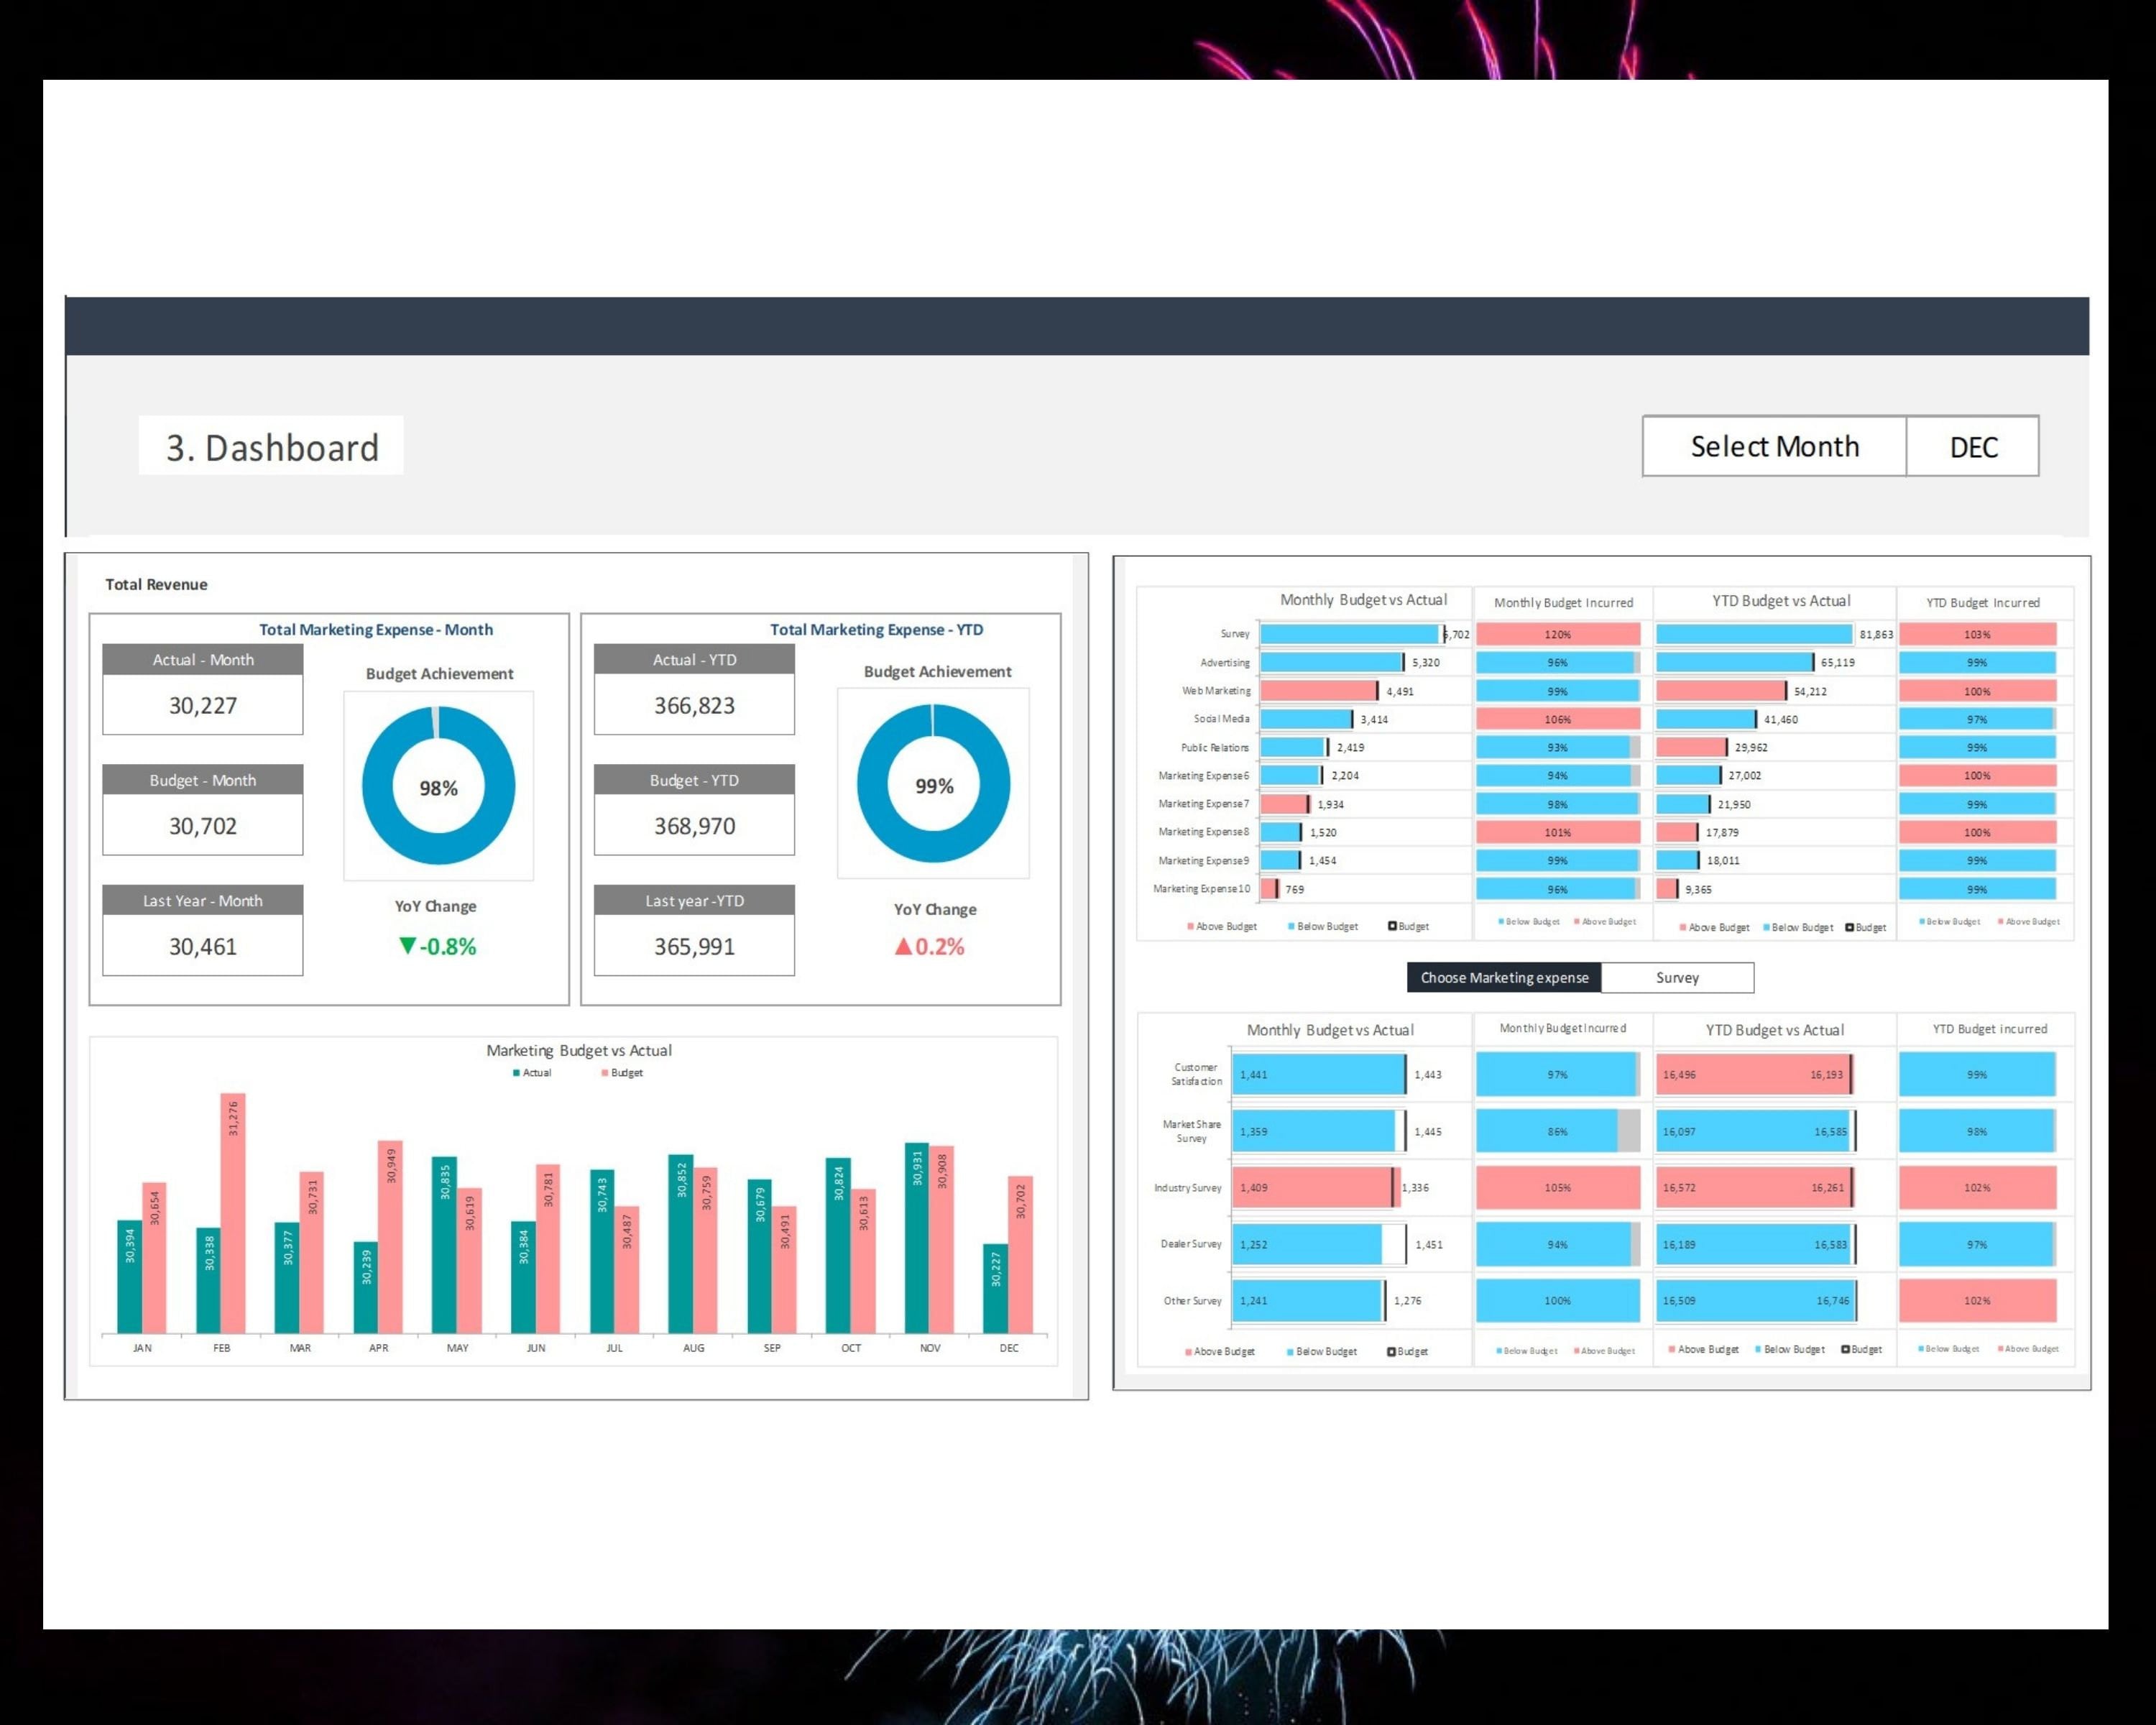Click the Advertising bar showing 5,320

(x=1330, y=662)
